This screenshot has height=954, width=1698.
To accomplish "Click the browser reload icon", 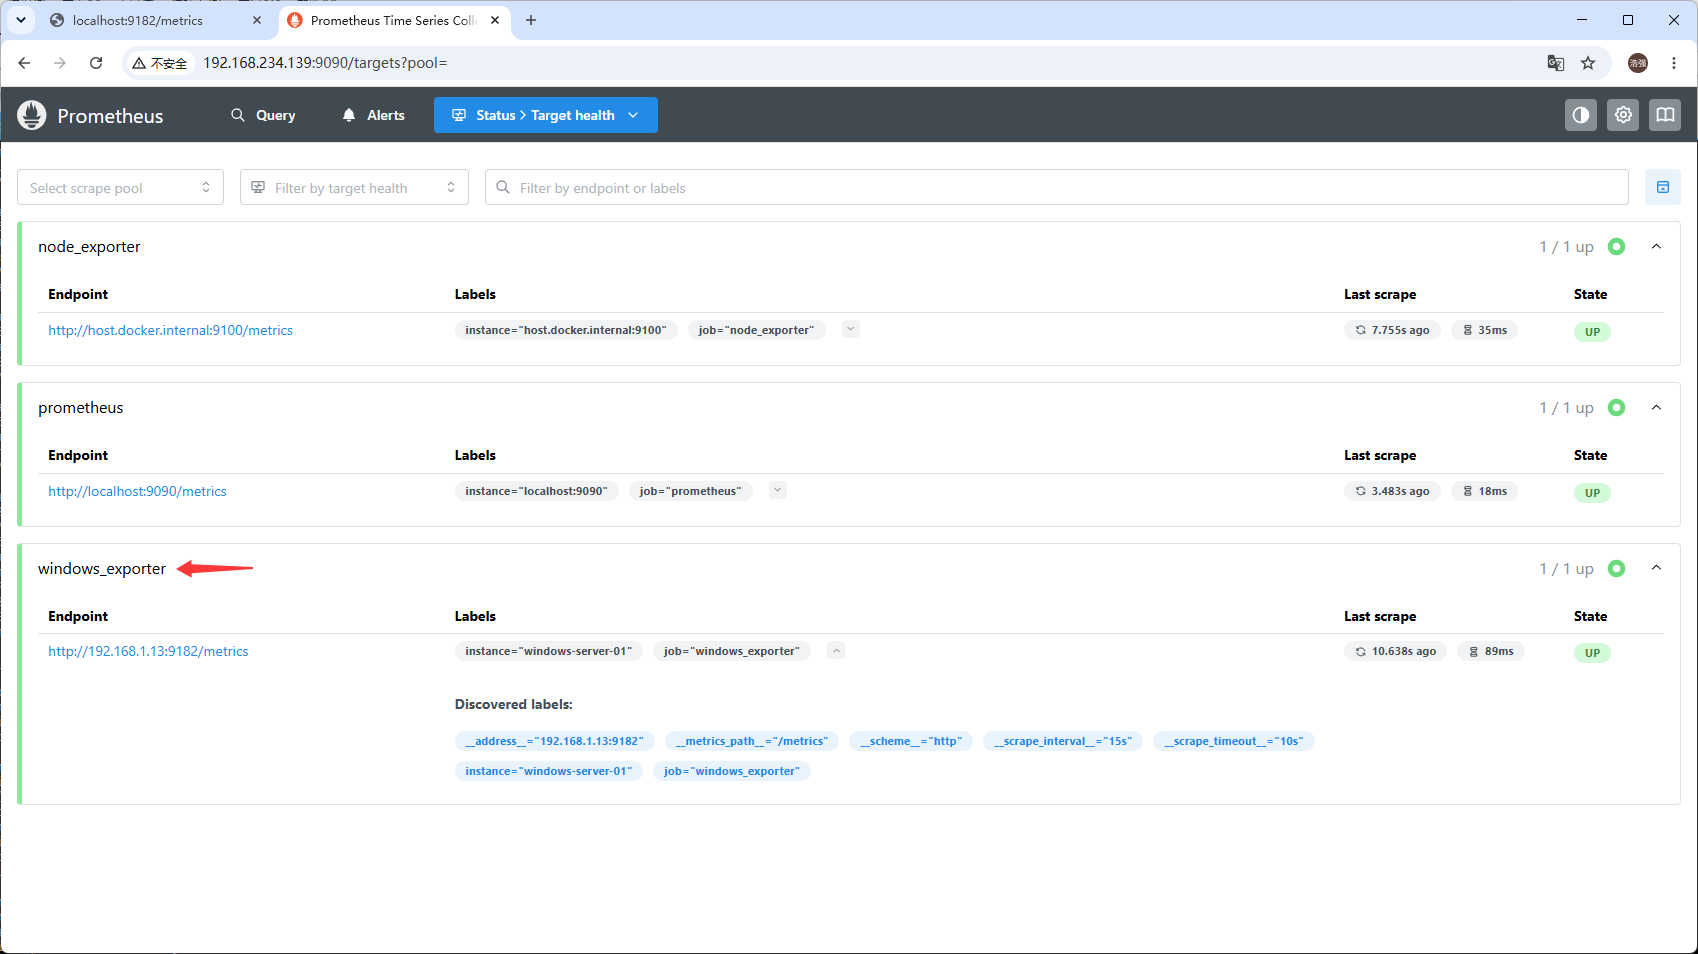I will coord(96,63).
